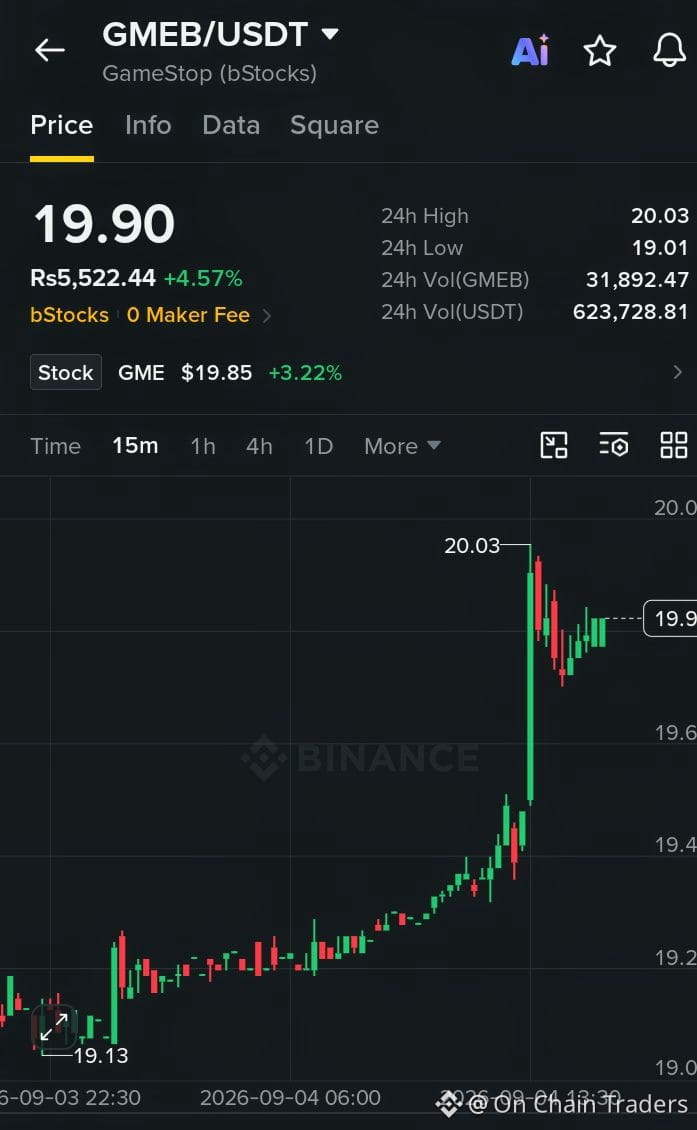The width and height of the screenshot is (697, 1130).
Task: Expand the GME stock row chevron
Action: 677,372
